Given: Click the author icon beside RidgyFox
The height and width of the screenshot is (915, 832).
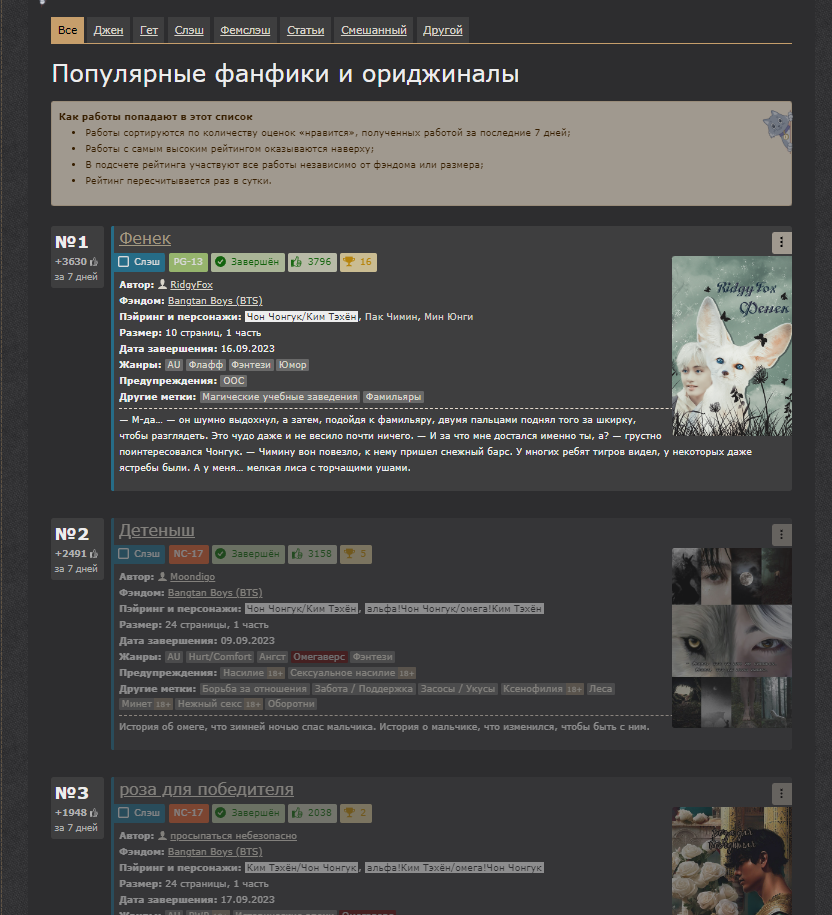Looking at the screenshot, I should (x=163, y=284).
